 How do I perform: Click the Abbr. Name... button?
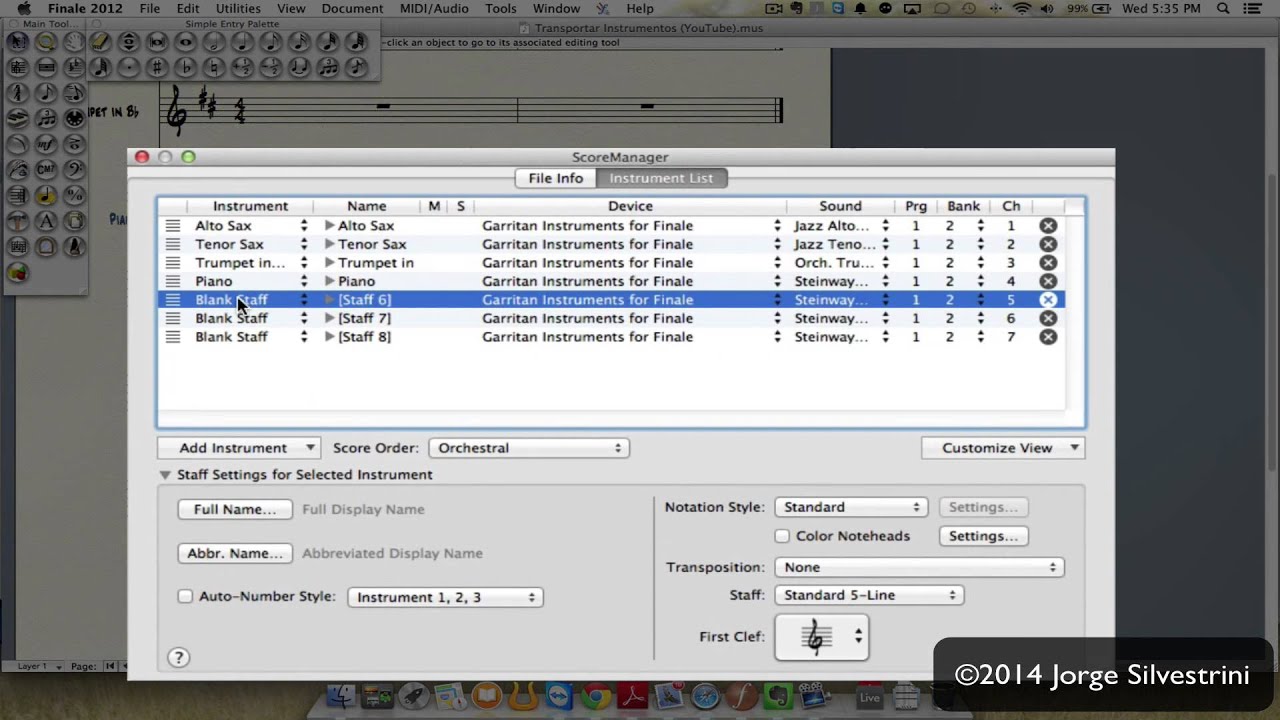tap(235, 553)
